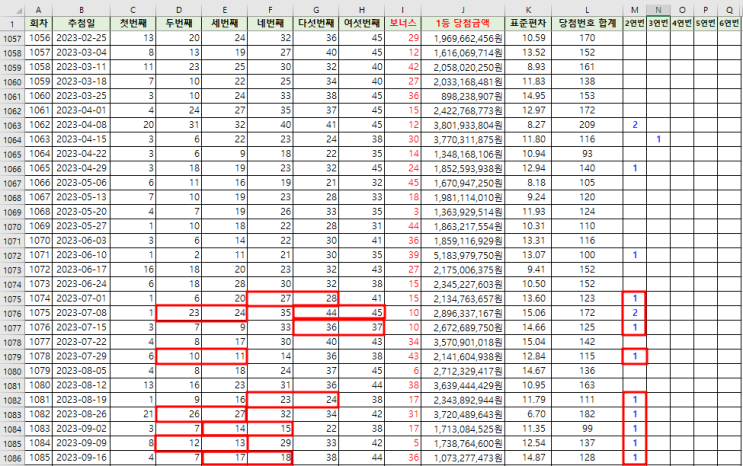Viewport: 743px width, 466px height.
Task: Click the 5연번 header cell
Action: [706, 23]
